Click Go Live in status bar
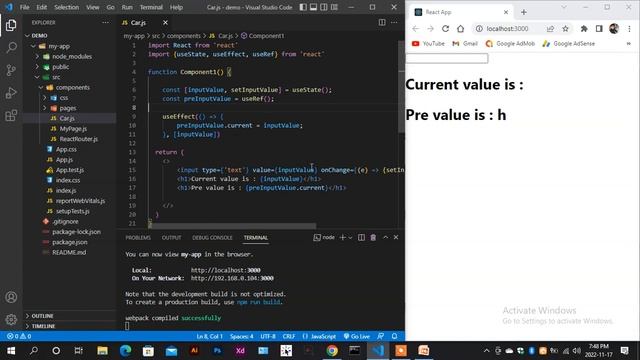This screenshot has height=360, width=640. click(x=356, y=336)
